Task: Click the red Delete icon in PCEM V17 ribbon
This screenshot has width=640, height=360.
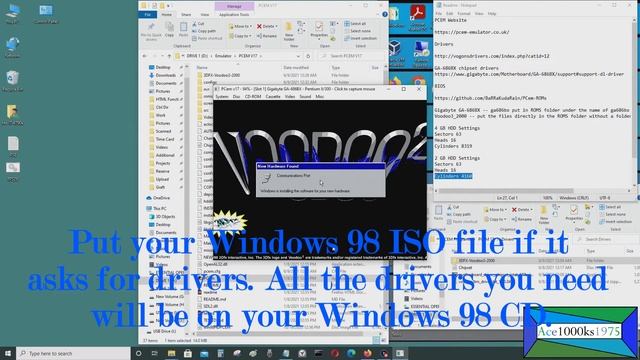Action: coord(259,26)
